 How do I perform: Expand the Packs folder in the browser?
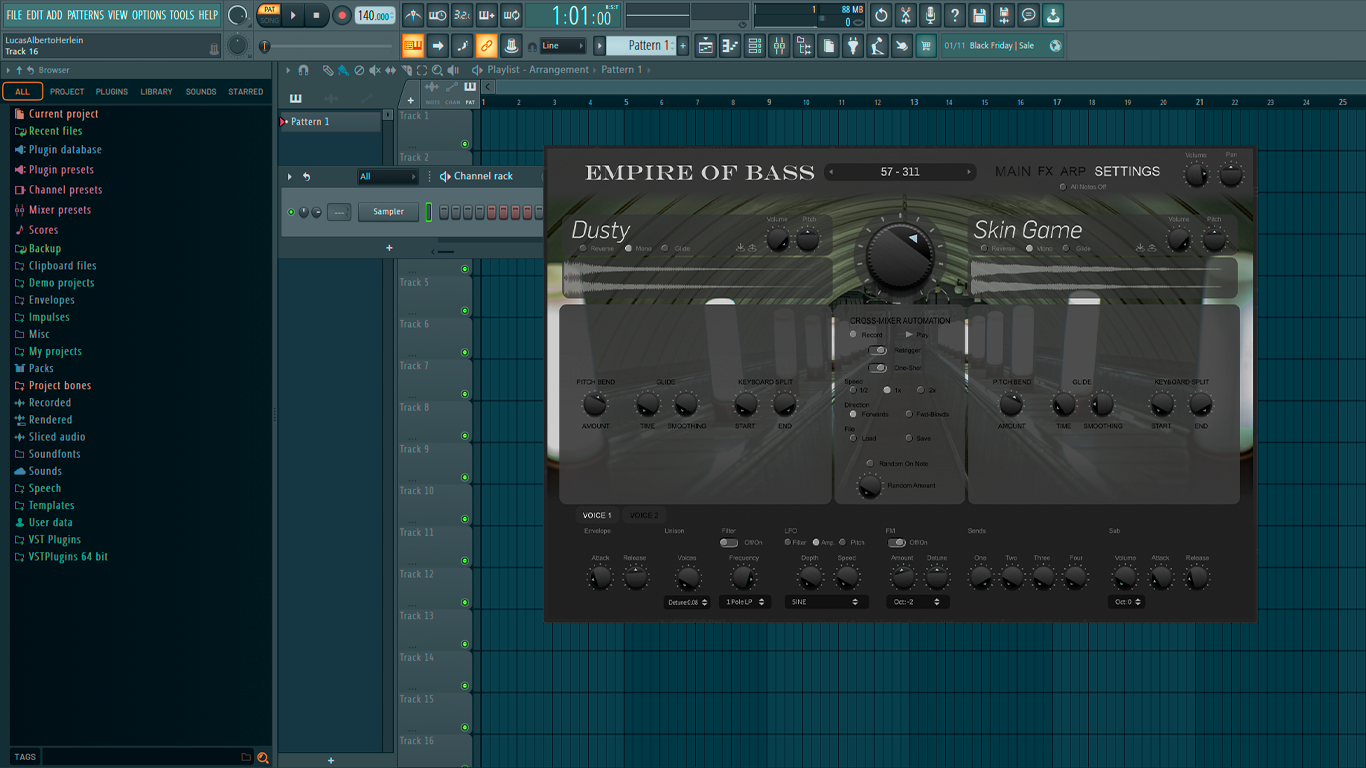point(41,368)
